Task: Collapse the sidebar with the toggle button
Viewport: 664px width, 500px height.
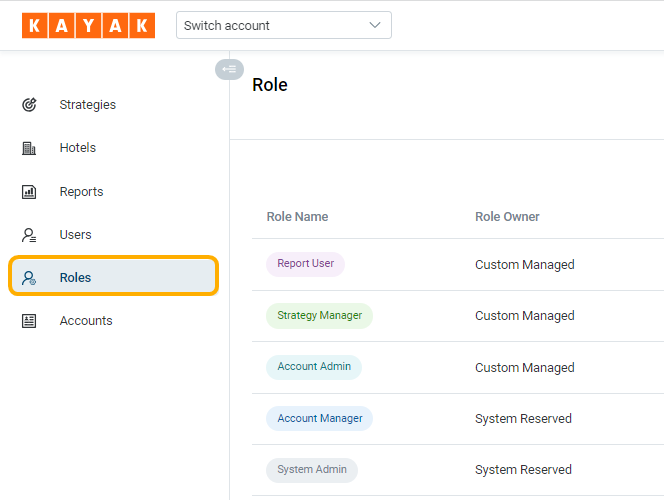Action: point(229,69)
